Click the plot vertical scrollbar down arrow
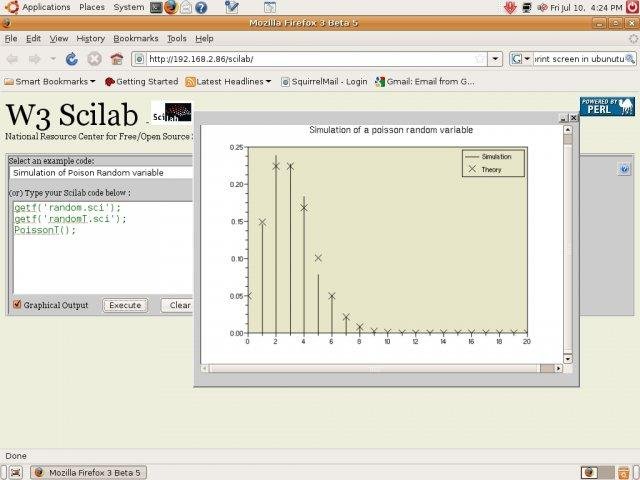Screen dimensions: 640x480 pos(568,359)
